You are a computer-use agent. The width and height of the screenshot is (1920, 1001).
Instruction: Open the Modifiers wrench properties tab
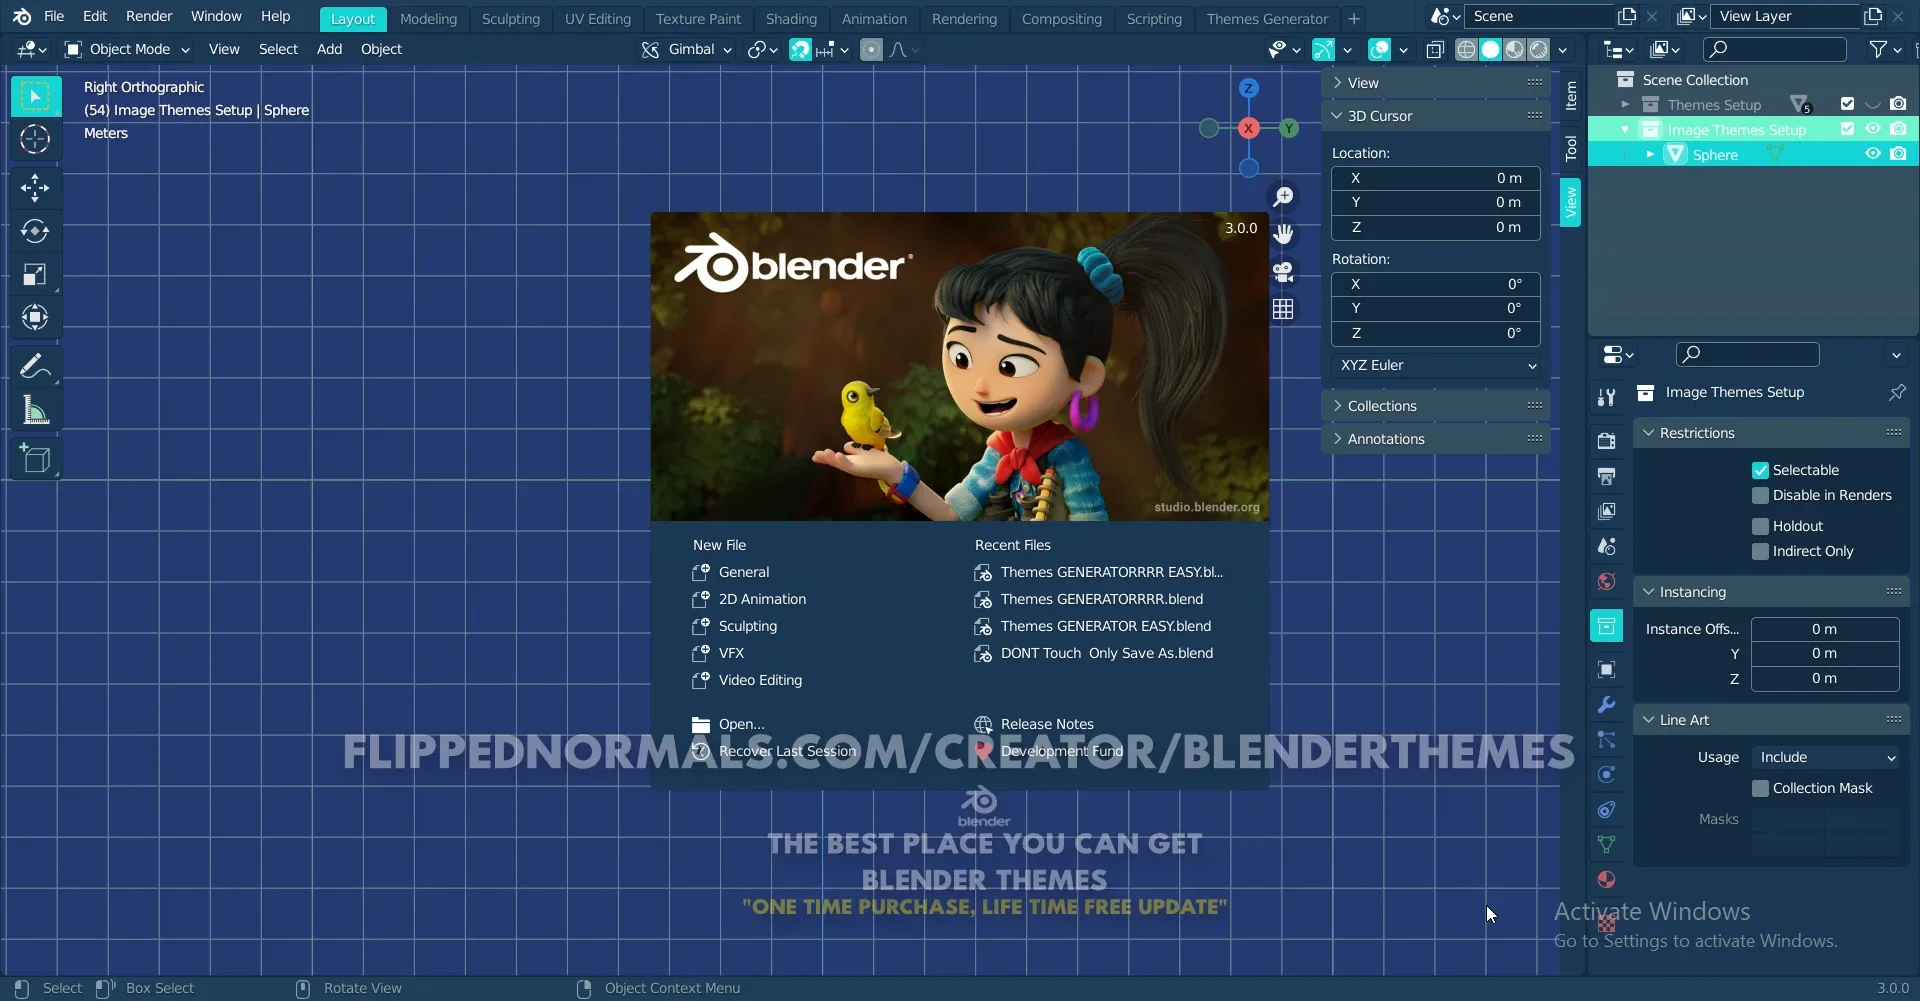(x=1606, y=704)
